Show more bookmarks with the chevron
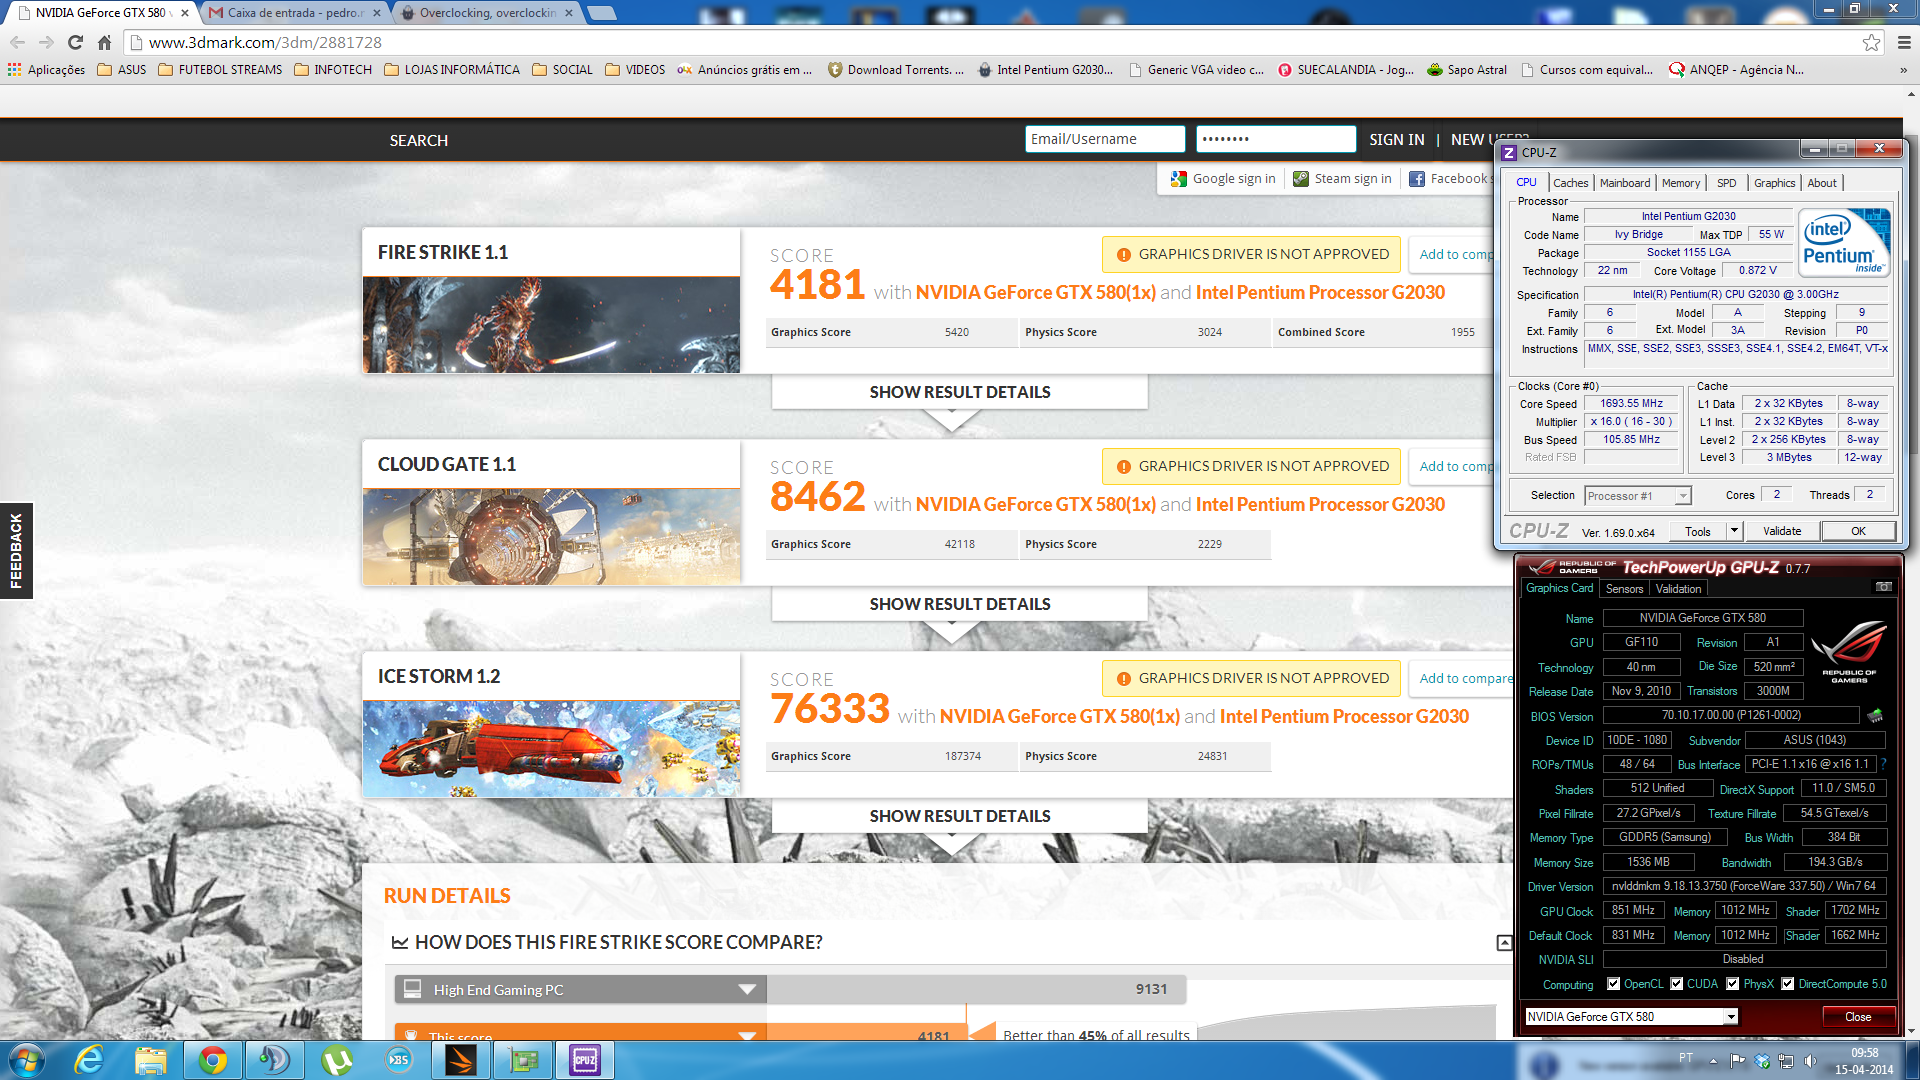Viewport: 1920px width, 1080px height. (1903, 70)
